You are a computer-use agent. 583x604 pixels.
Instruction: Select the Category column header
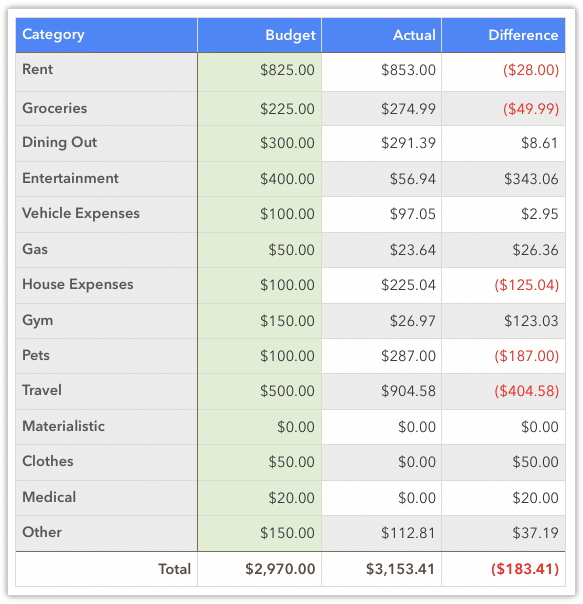point(106,35)
